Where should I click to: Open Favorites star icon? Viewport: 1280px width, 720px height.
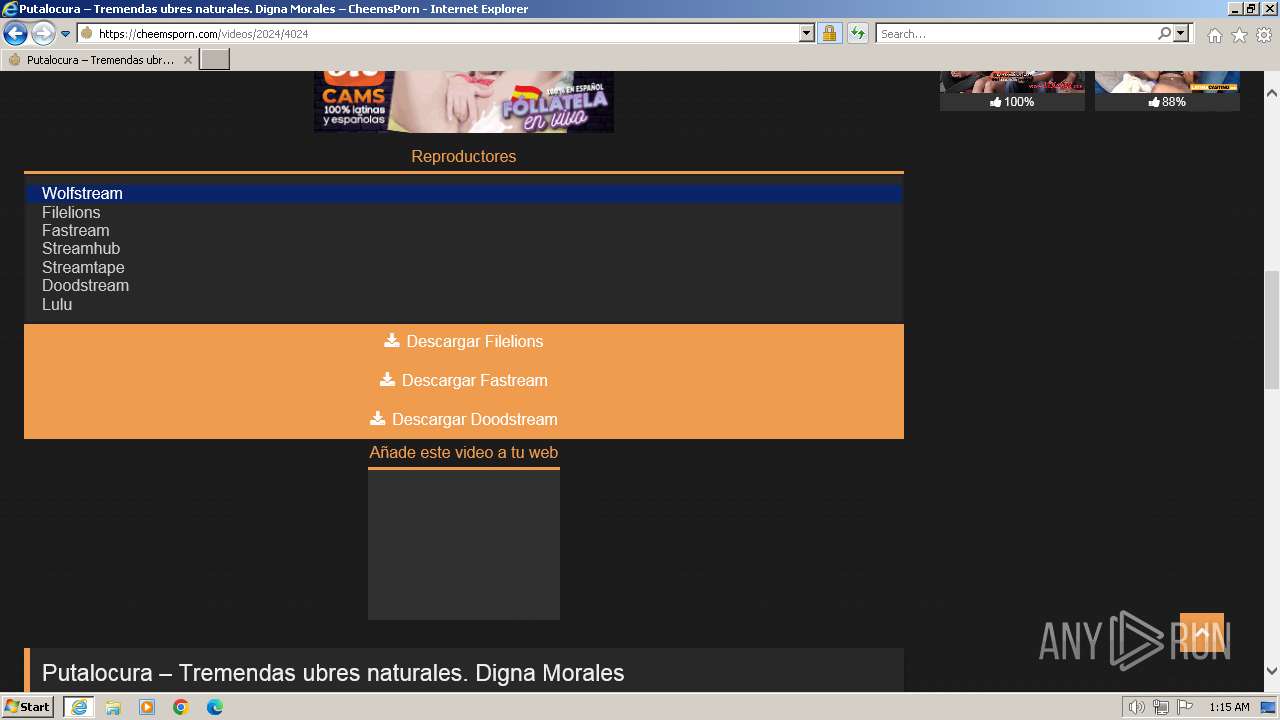[1239, 35]
